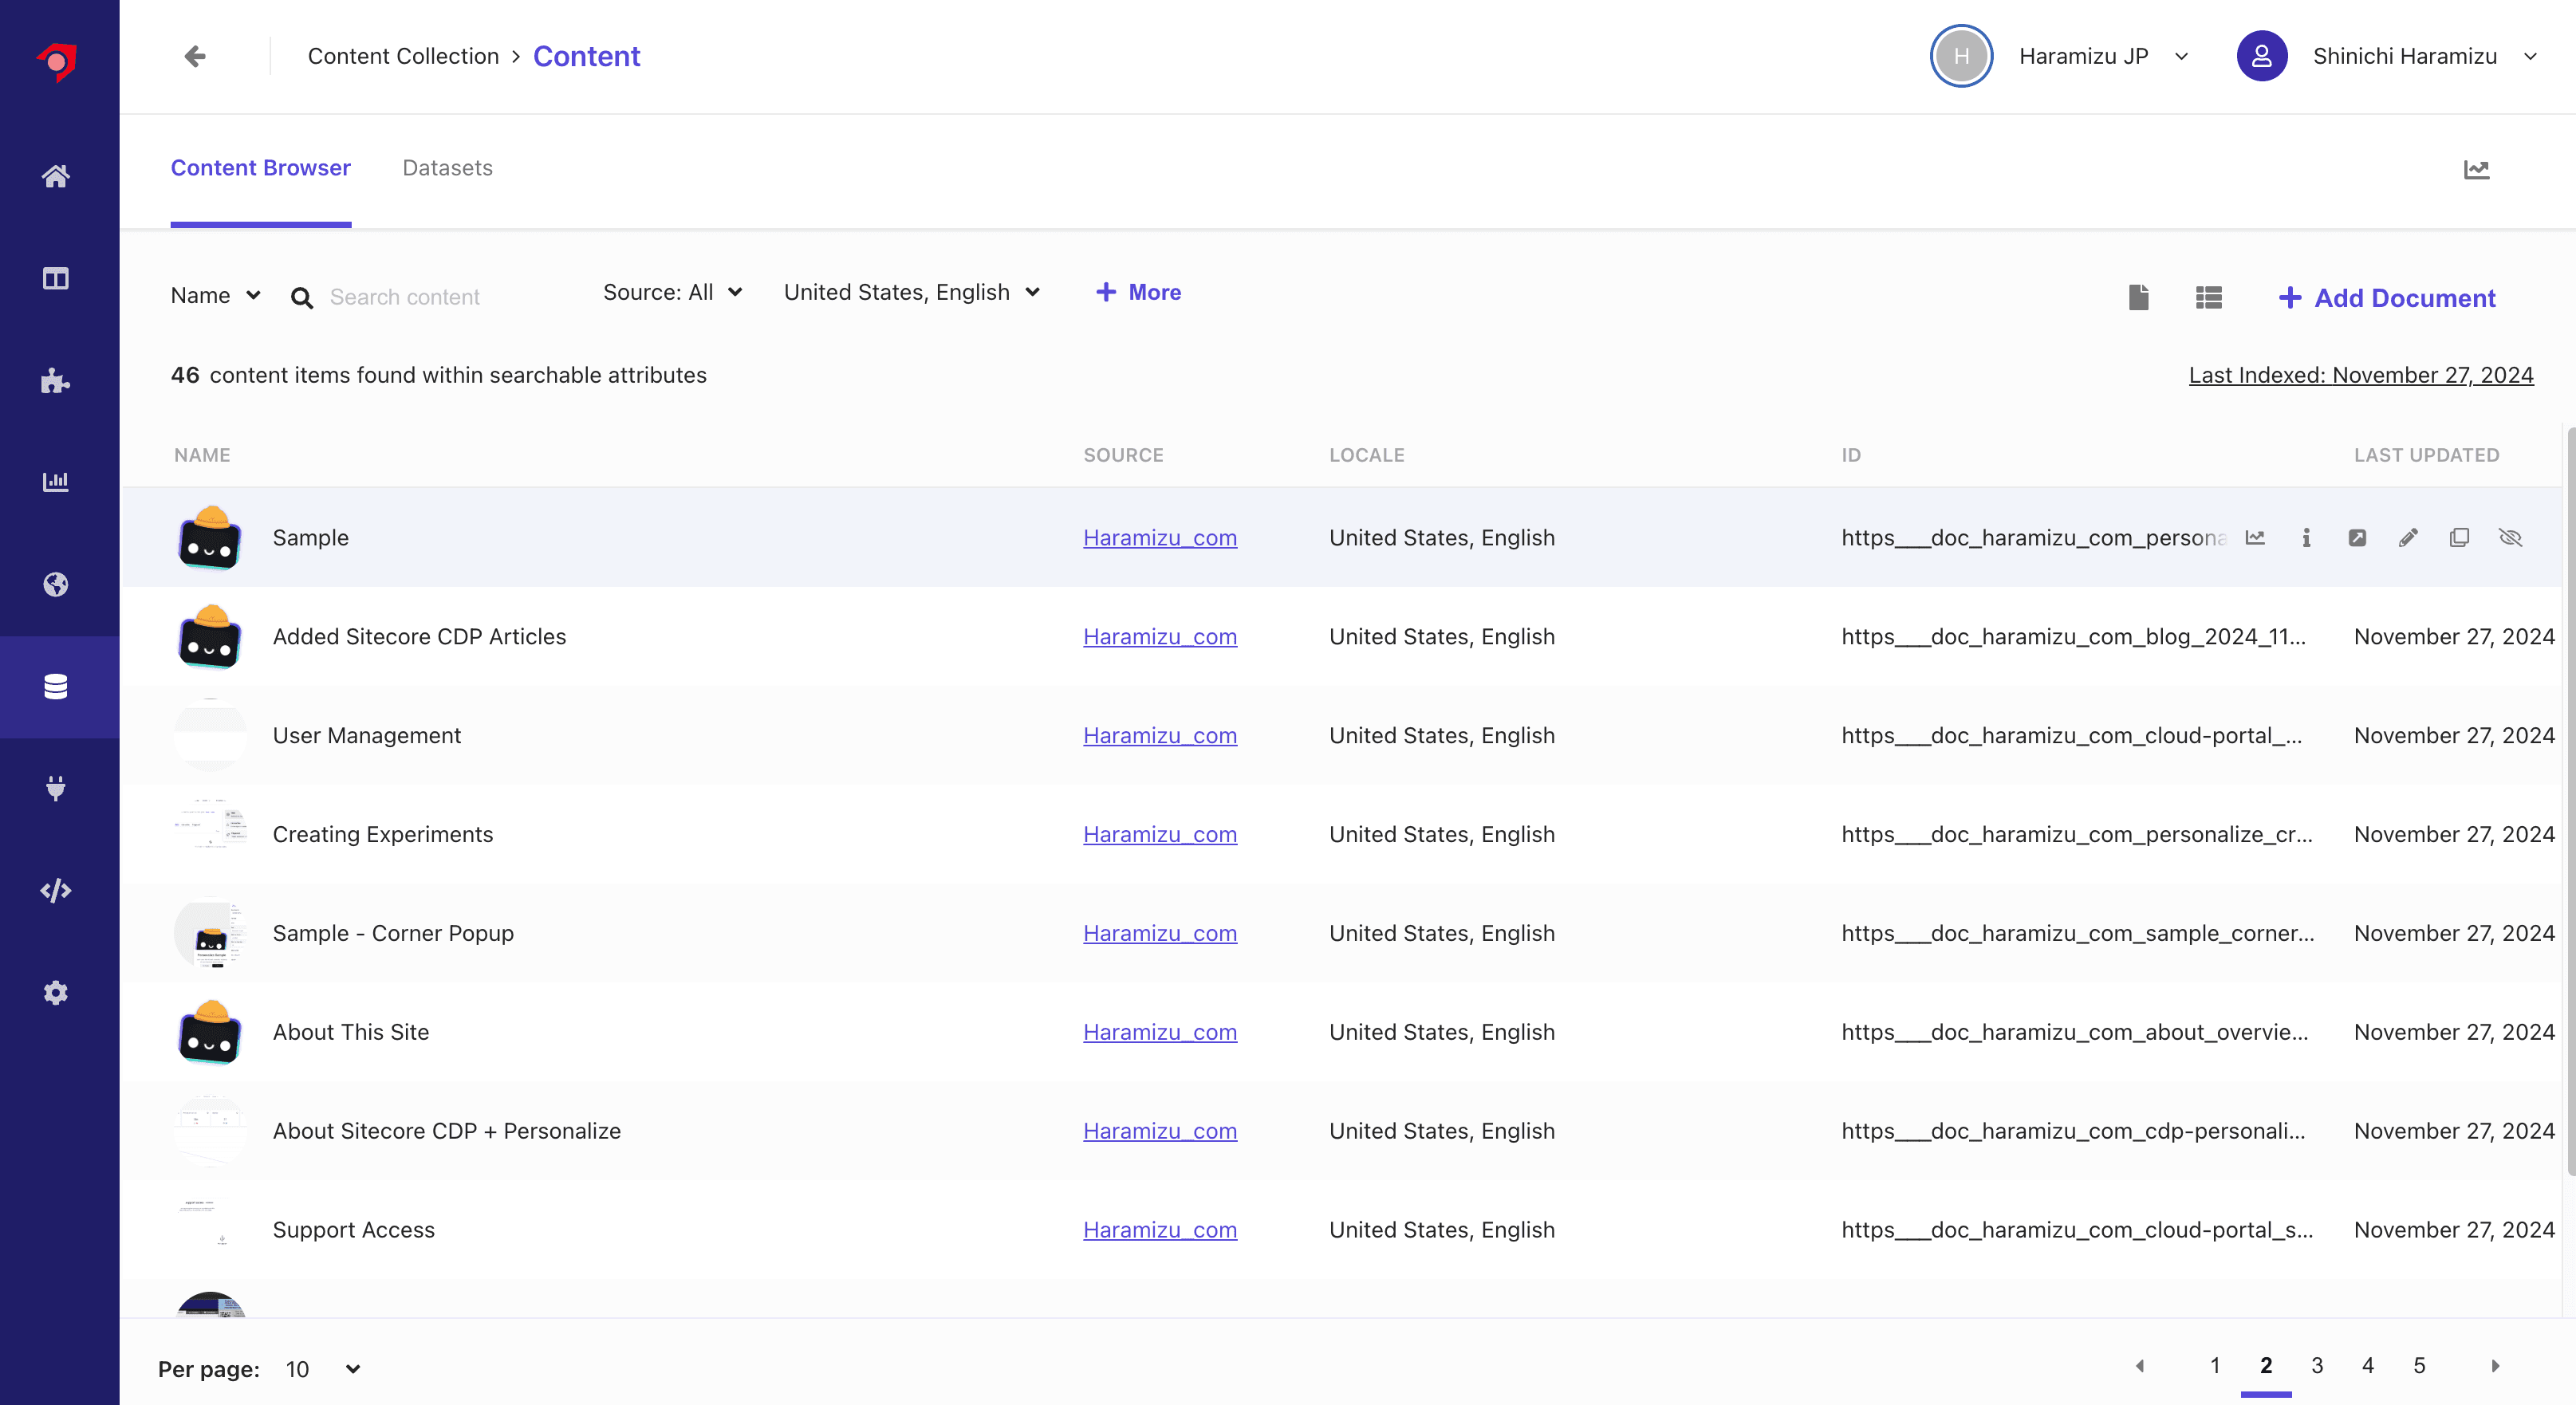The height and width of the screenshot is (1405, 2576).
Task: Toggle hide visibility eye icon on Sample row
Action: coord(2510,538)
